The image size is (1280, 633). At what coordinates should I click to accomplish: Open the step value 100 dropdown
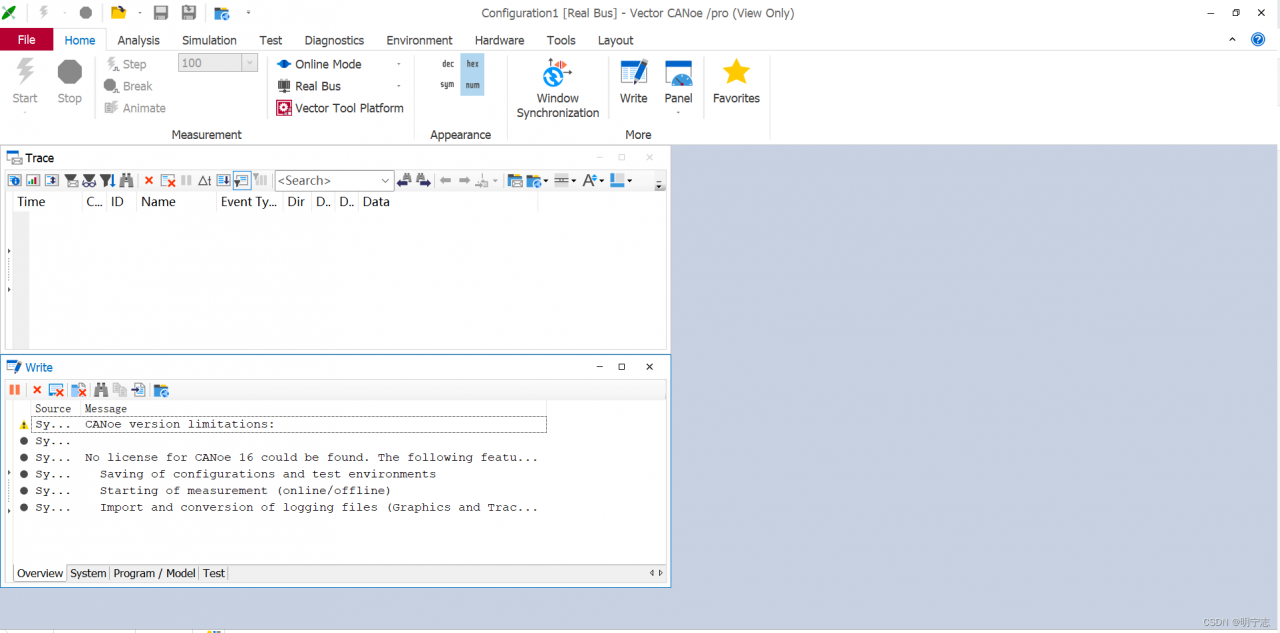(250, 63)
